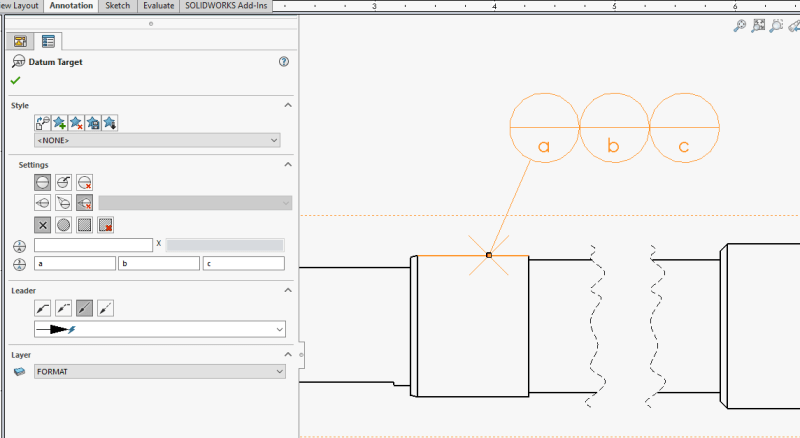Click the target area width field
The image size is (800, 438).
click(x=93, y=245)
